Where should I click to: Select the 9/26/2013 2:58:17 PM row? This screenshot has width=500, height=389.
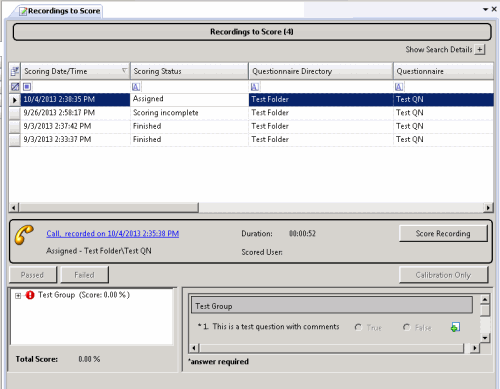[251, 113]
